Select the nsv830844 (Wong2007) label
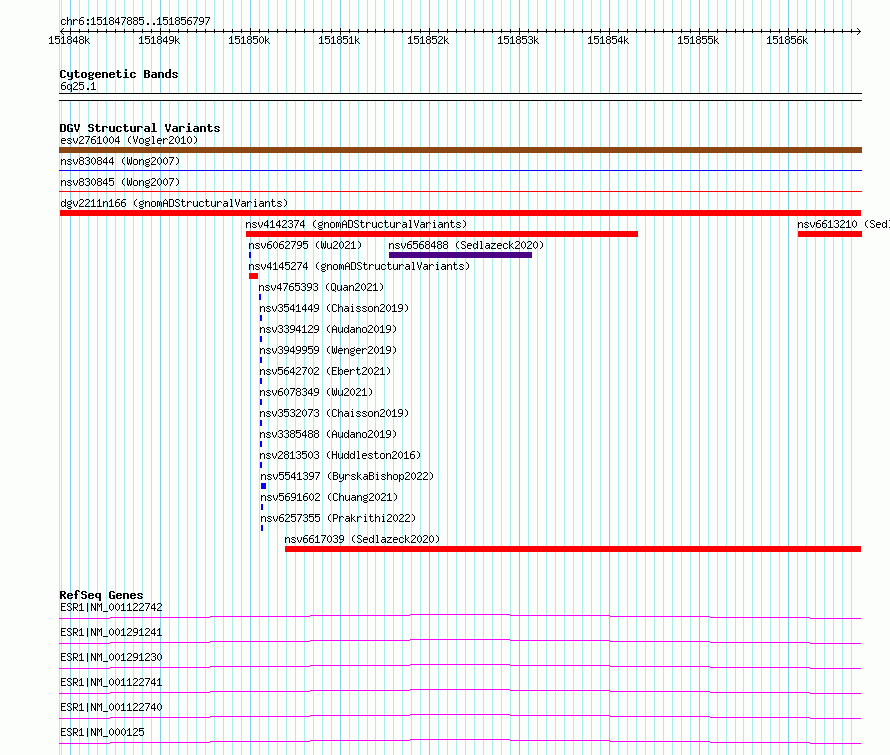The width and height of the screenshot is (890, 755). point(120,161)
